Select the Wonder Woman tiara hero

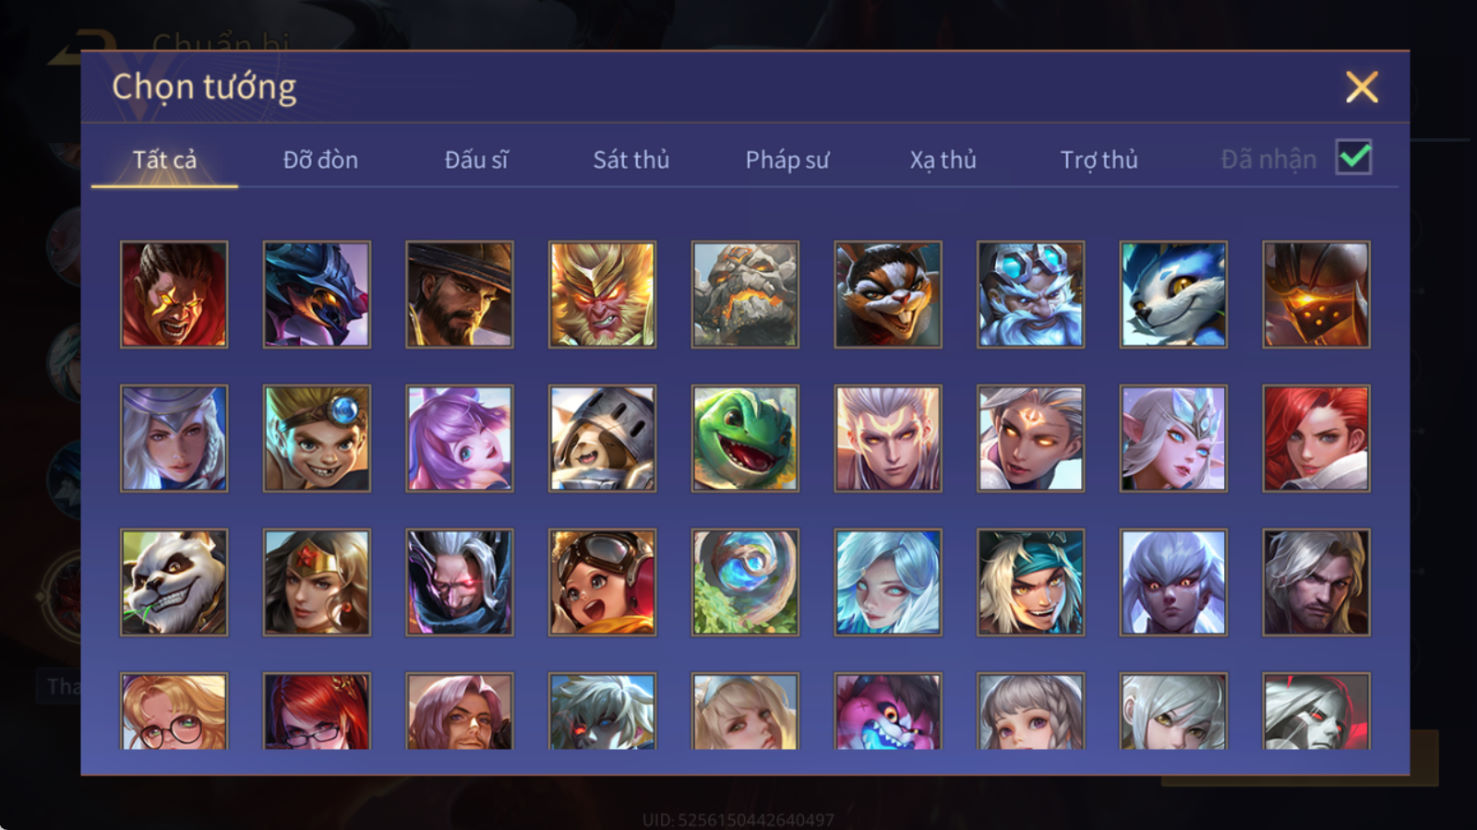coord(316,582)
